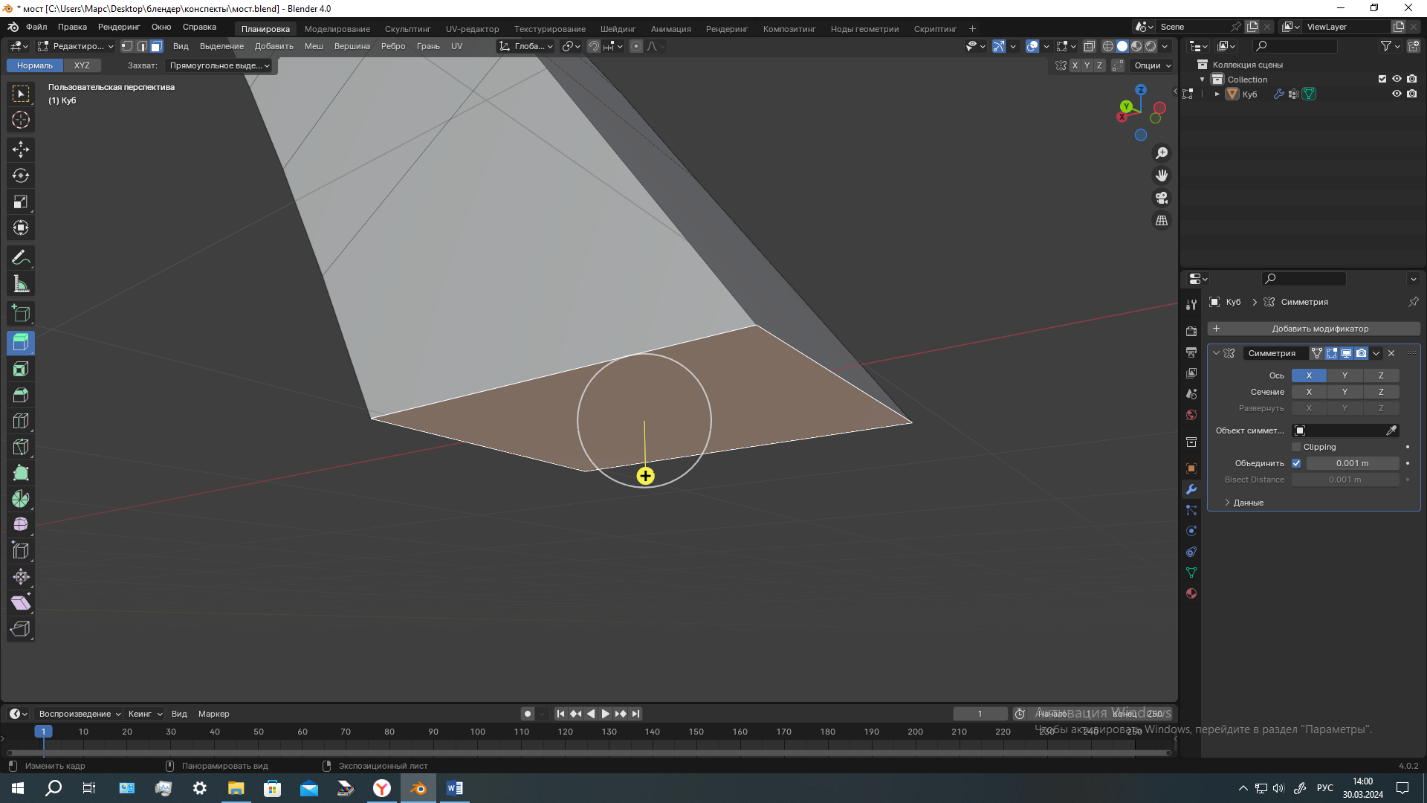Click the camera view icon in viewport
This screenshot has height=803, width=1427.
pyautogui.click(x=1161, y=198)
